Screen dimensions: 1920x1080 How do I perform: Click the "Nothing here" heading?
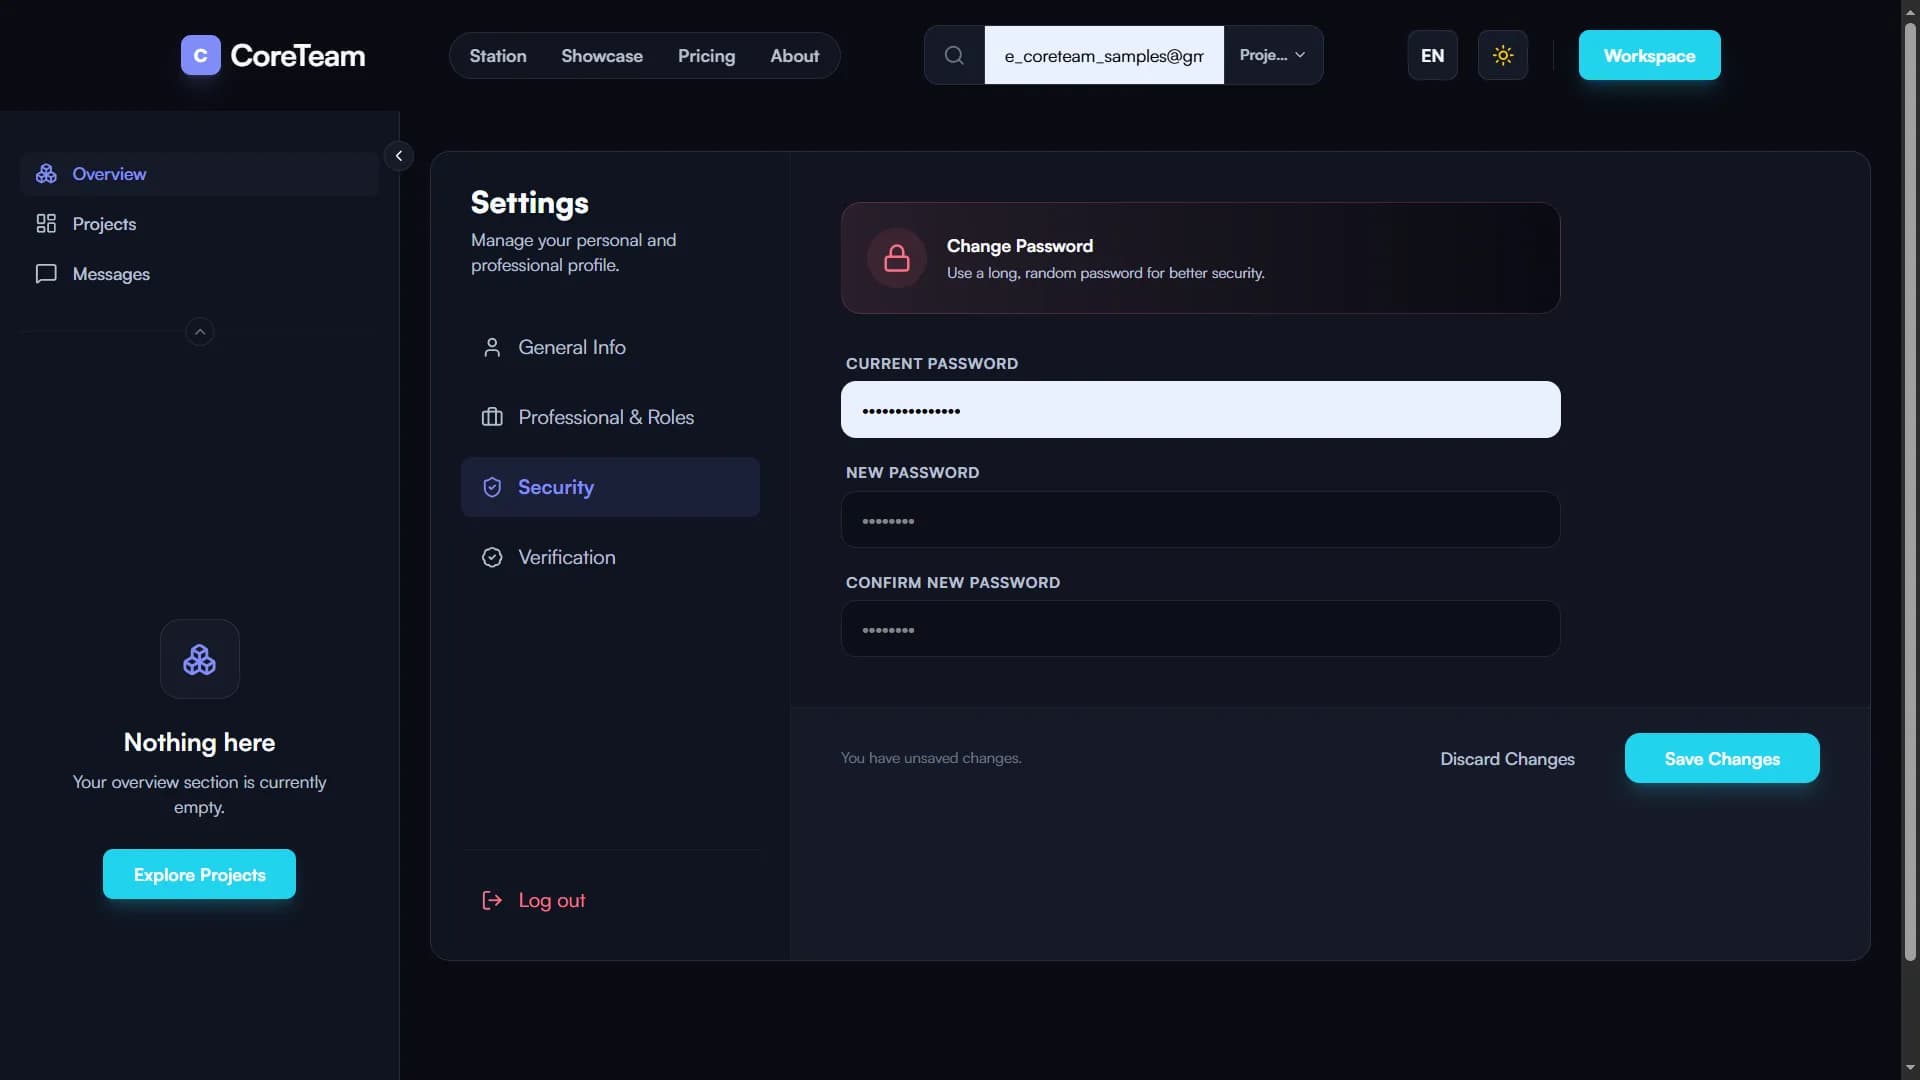199,742
